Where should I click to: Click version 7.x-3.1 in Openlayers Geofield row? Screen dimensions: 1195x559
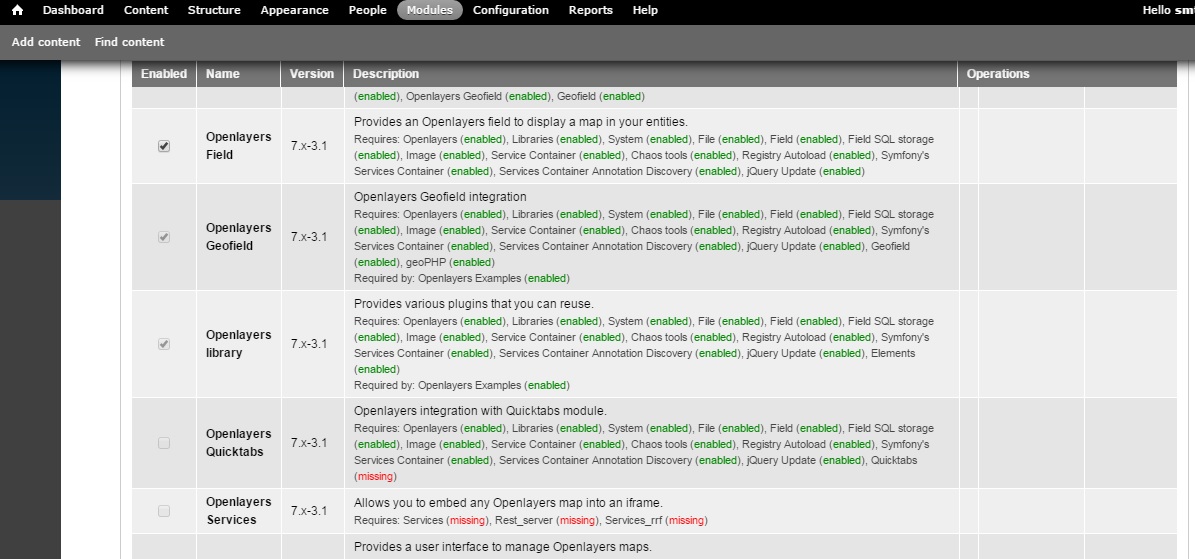click(x=309, y=236)
